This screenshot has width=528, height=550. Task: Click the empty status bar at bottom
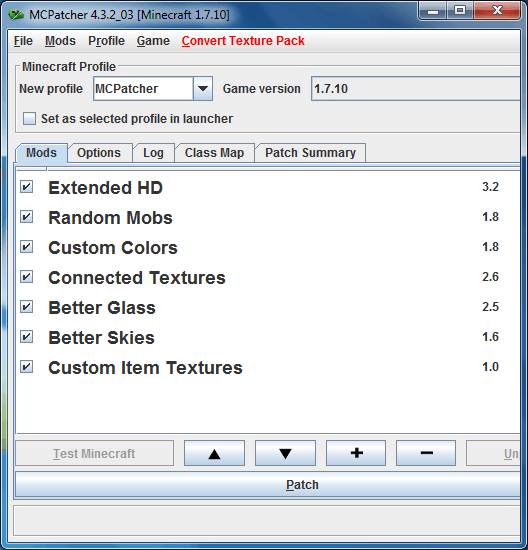point(267,521)
